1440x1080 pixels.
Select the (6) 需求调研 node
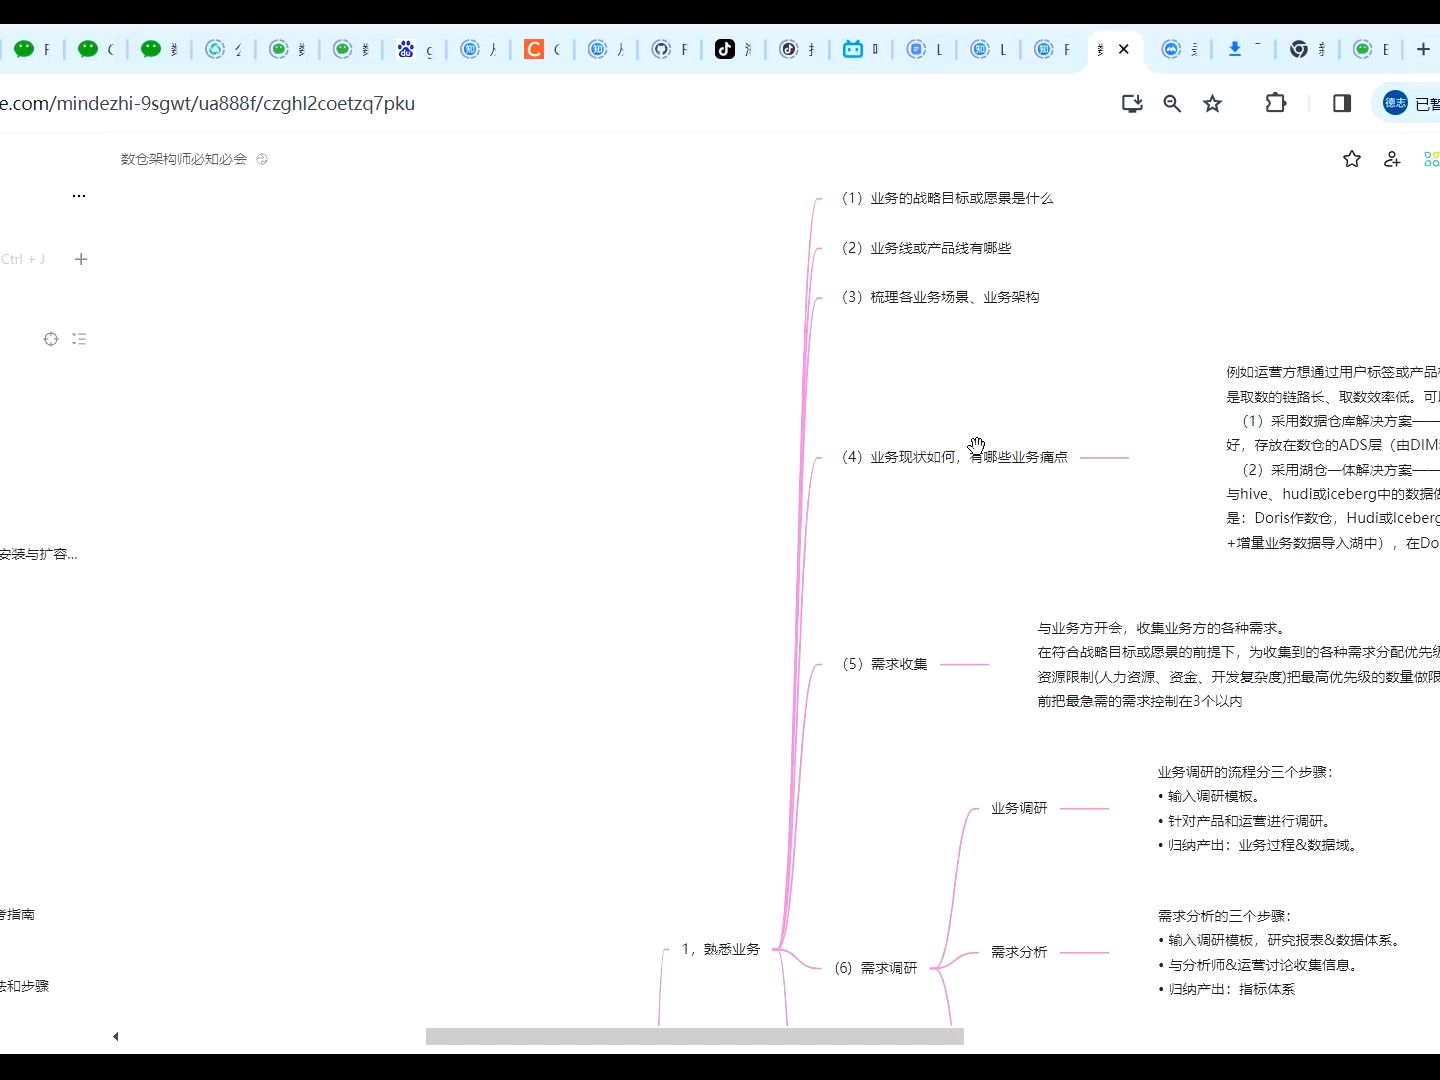point(875,968)
